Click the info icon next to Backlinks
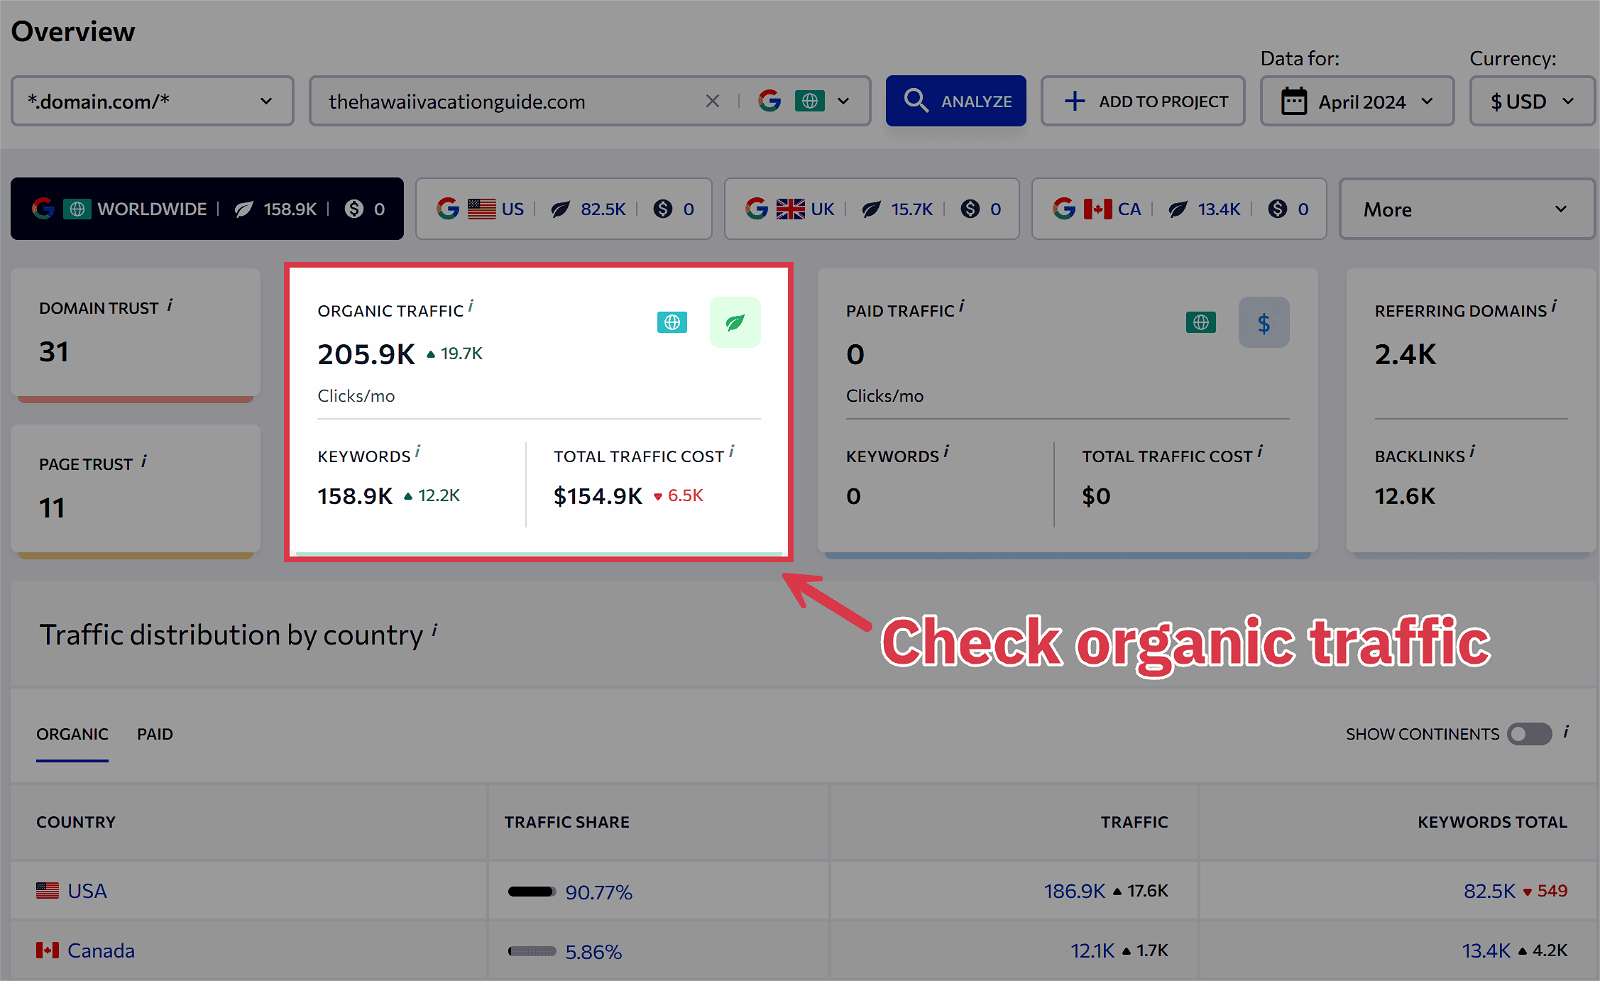Viewport: 1600px width, 981px height. [x=1472, y=452]
